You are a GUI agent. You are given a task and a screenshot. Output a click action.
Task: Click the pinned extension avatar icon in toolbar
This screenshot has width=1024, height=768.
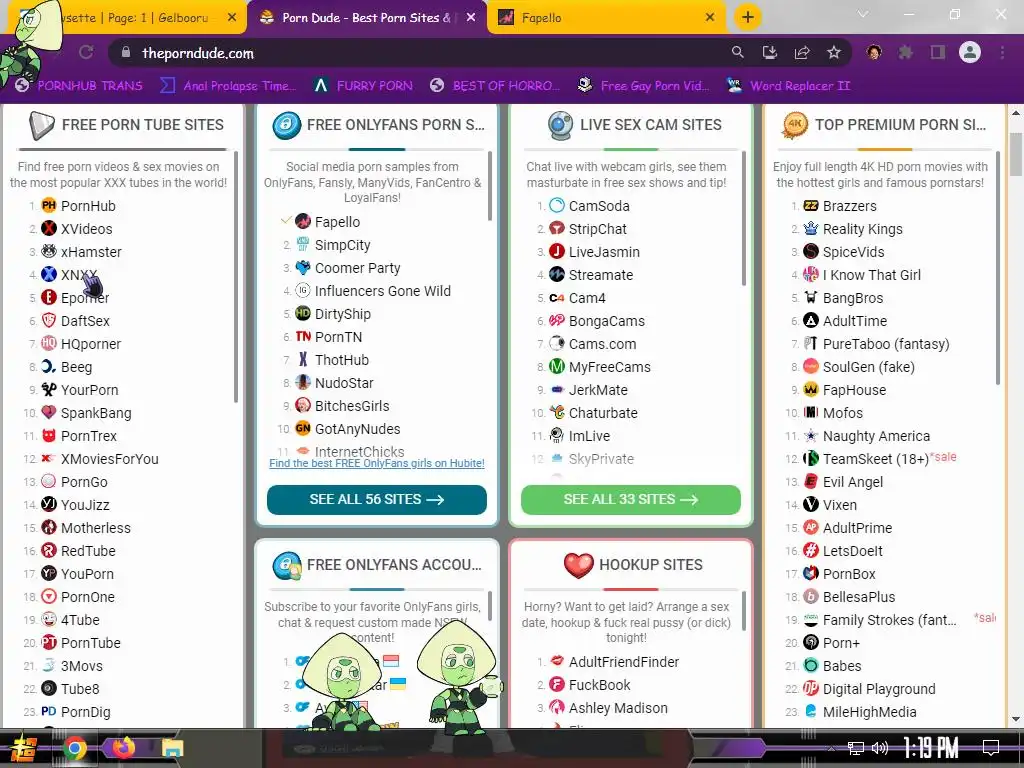[x=874, y=52]
